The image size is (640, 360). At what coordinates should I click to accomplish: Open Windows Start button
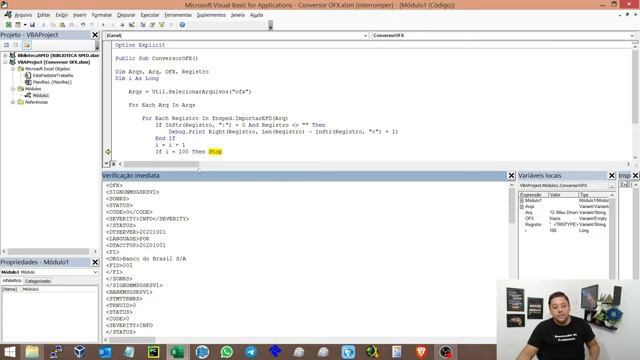pyautogui.click(x=9, y=352)
